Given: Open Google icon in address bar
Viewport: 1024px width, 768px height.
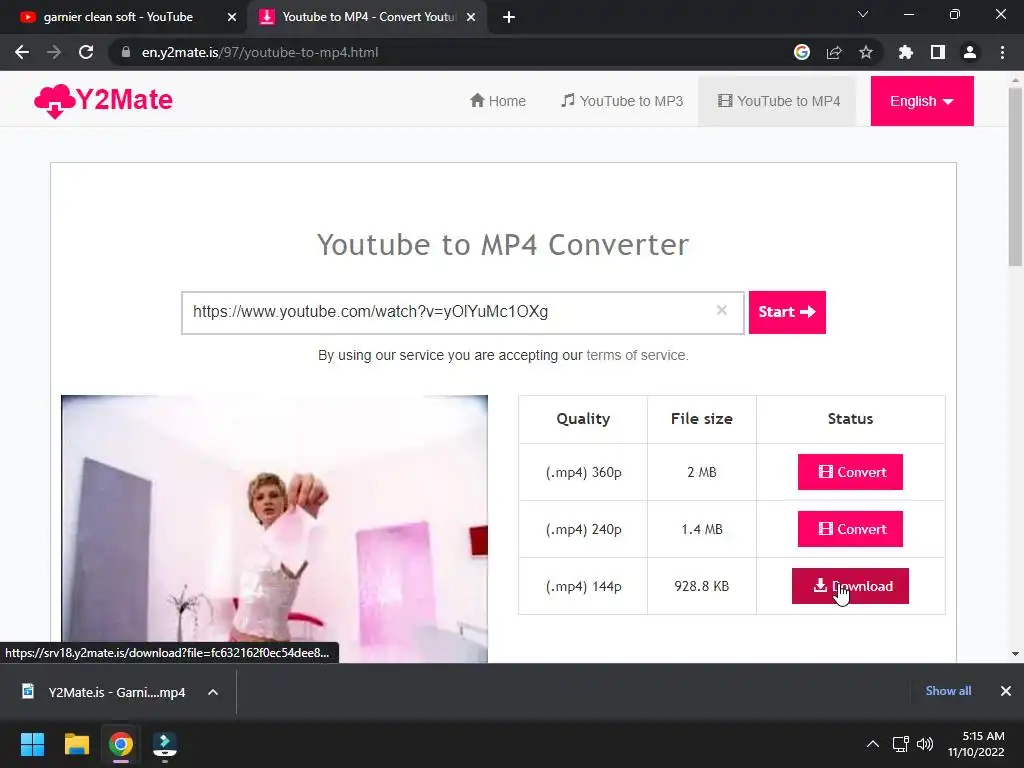Looking at the screenshot, I should [802, 52].
